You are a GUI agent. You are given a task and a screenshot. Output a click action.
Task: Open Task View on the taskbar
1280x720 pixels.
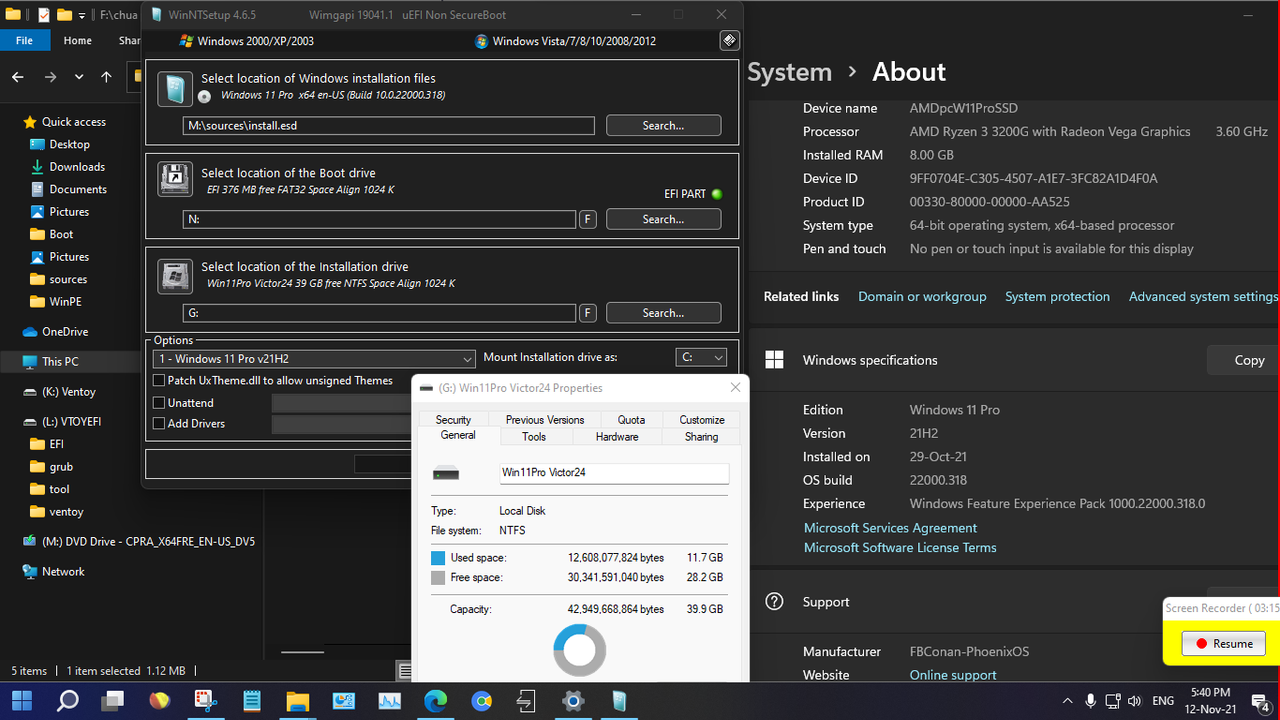point(113,701)
